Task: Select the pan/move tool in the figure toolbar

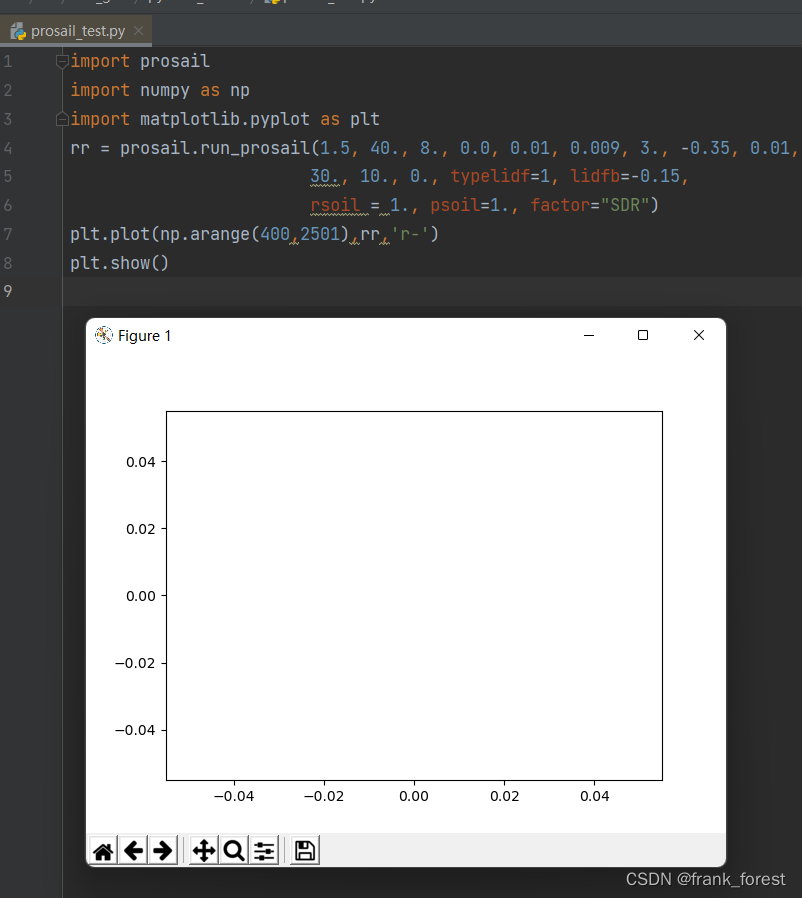Action: click(x=203, y=850)
